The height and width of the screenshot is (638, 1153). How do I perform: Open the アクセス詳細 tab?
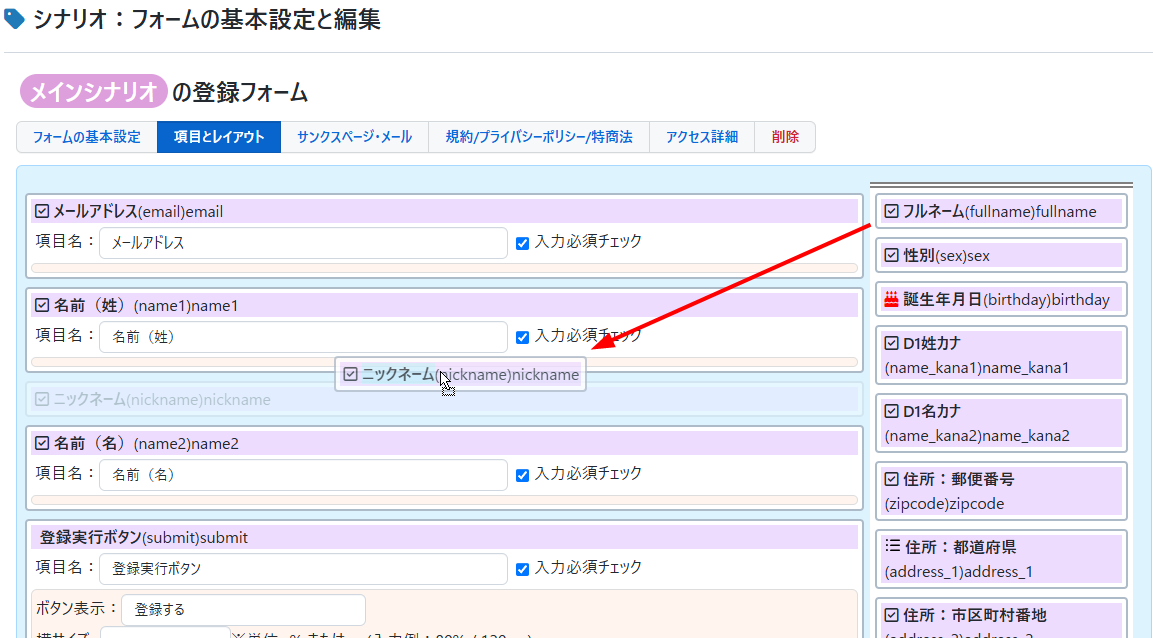tap(702, 137)
